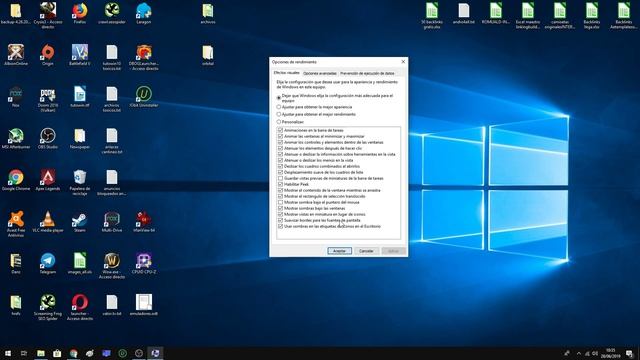Image resolution: width=640 pixels, height=360 pixels.
Task: Switch to the 'Efectos visuales' tab
Action: click(287, 73)
